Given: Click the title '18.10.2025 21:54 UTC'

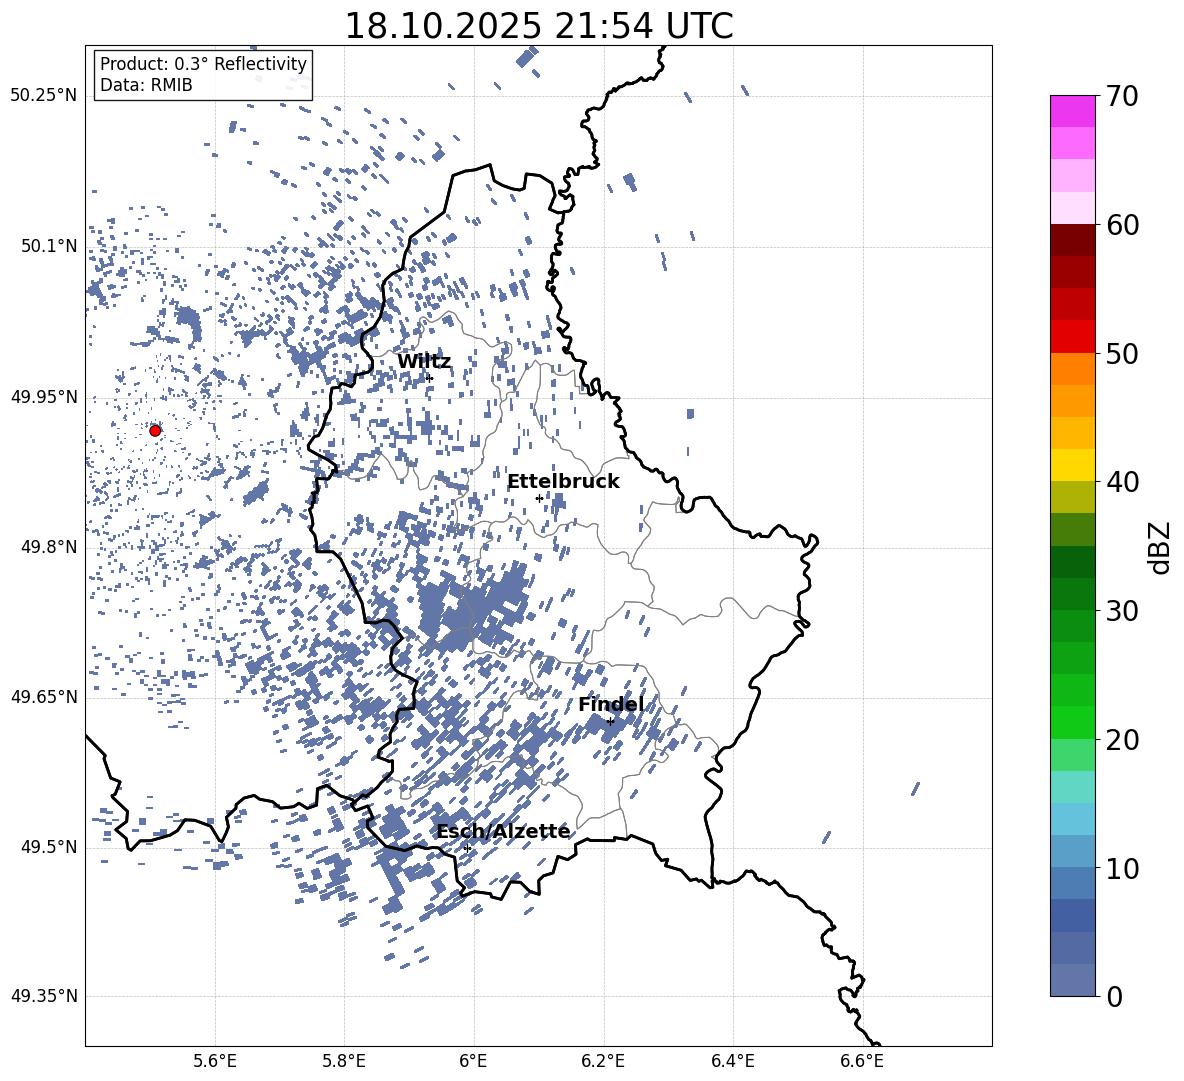Looking at the screenshot, I should coord(539,26).
